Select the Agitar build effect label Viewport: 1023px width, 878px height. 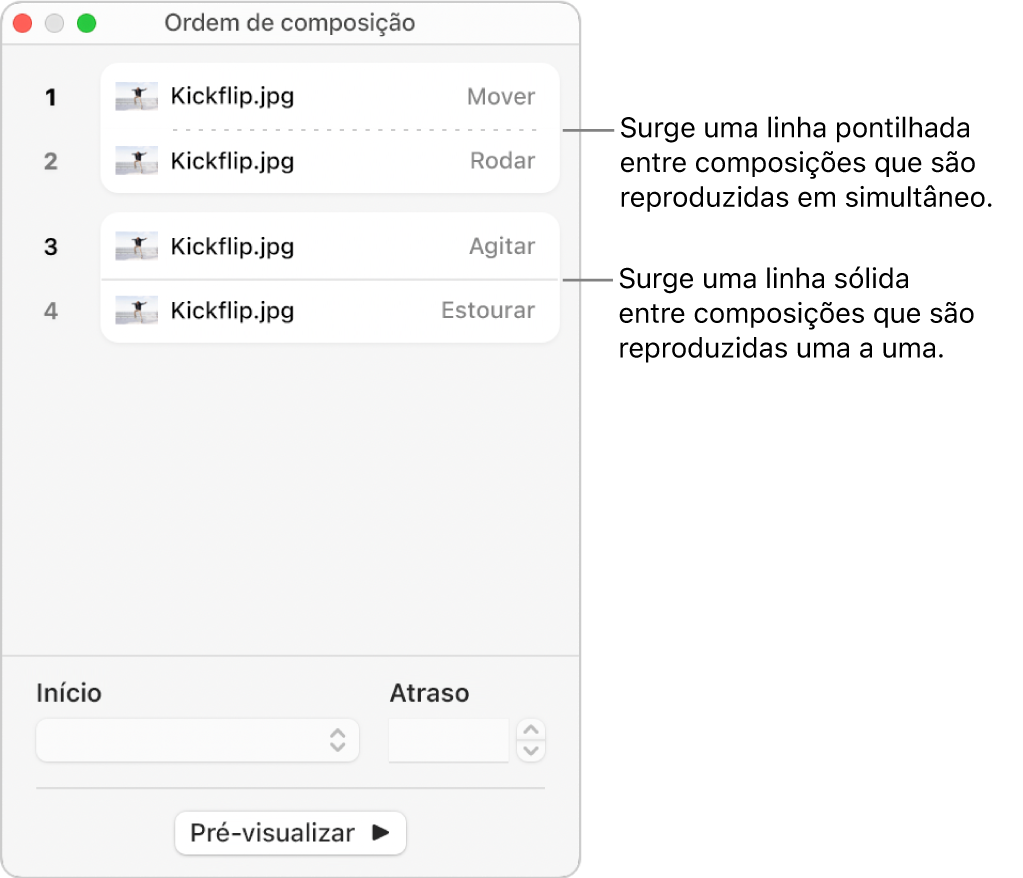[502, 246]
